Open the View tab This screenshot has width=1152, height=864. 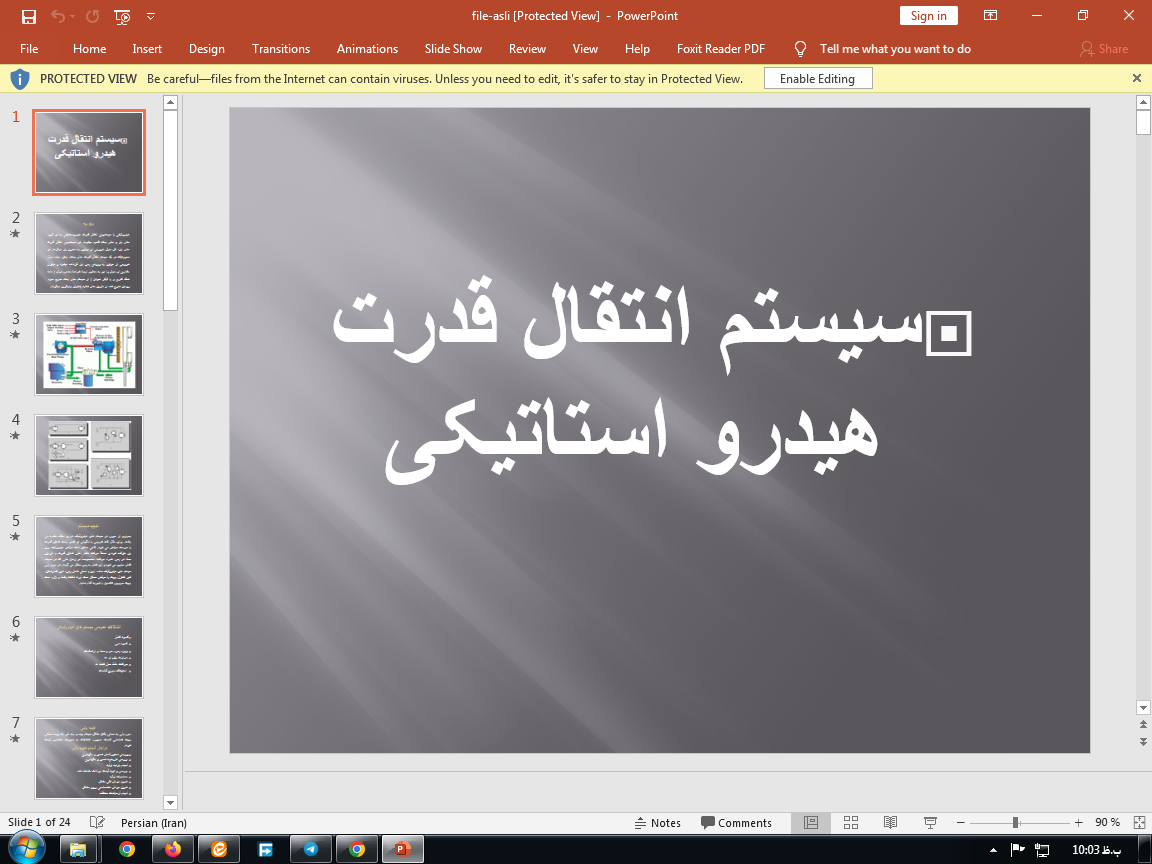point(585,48)
